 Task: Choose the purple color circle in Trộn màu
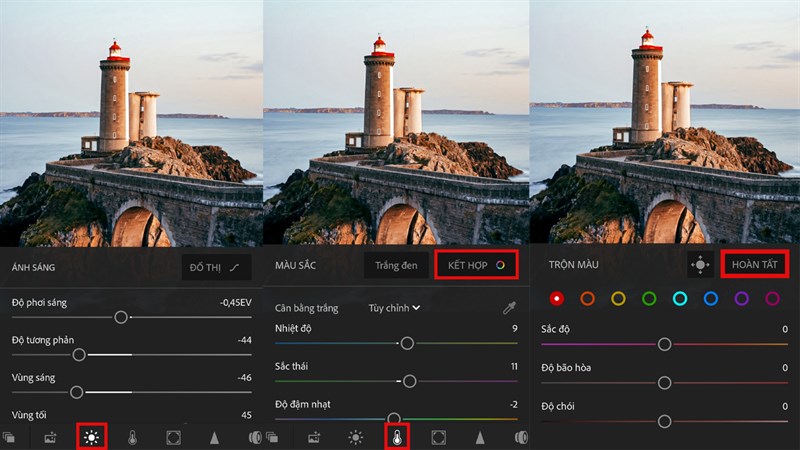click(741, 298)
